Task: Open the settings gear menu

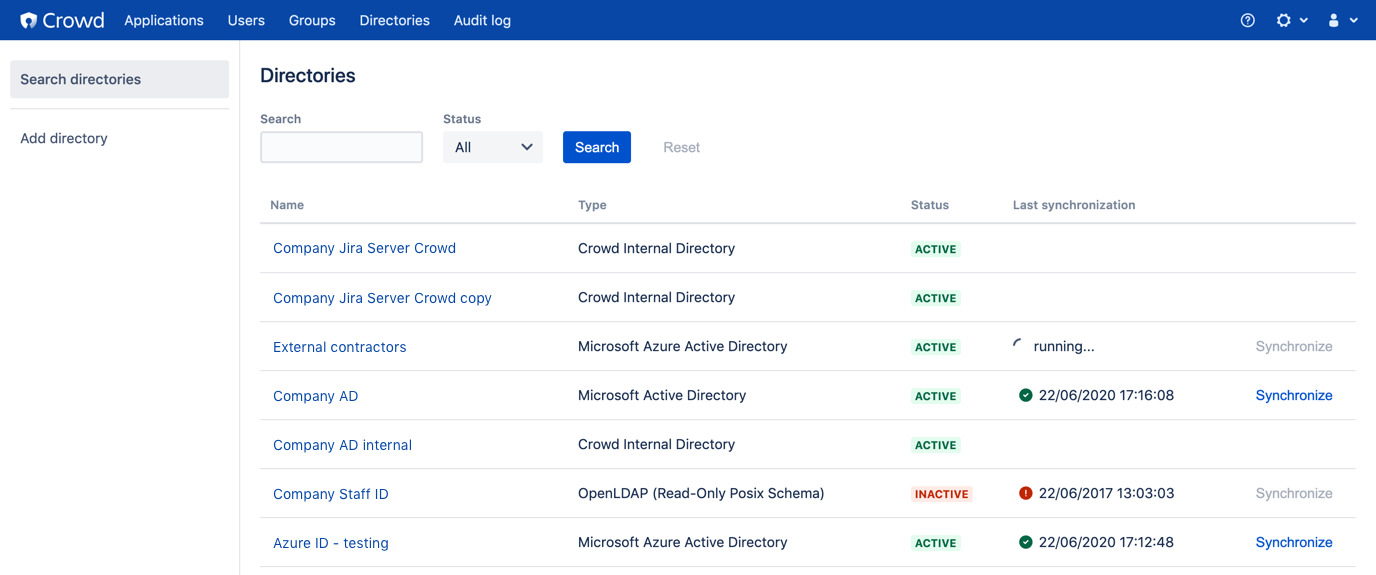Action: 1284,20
